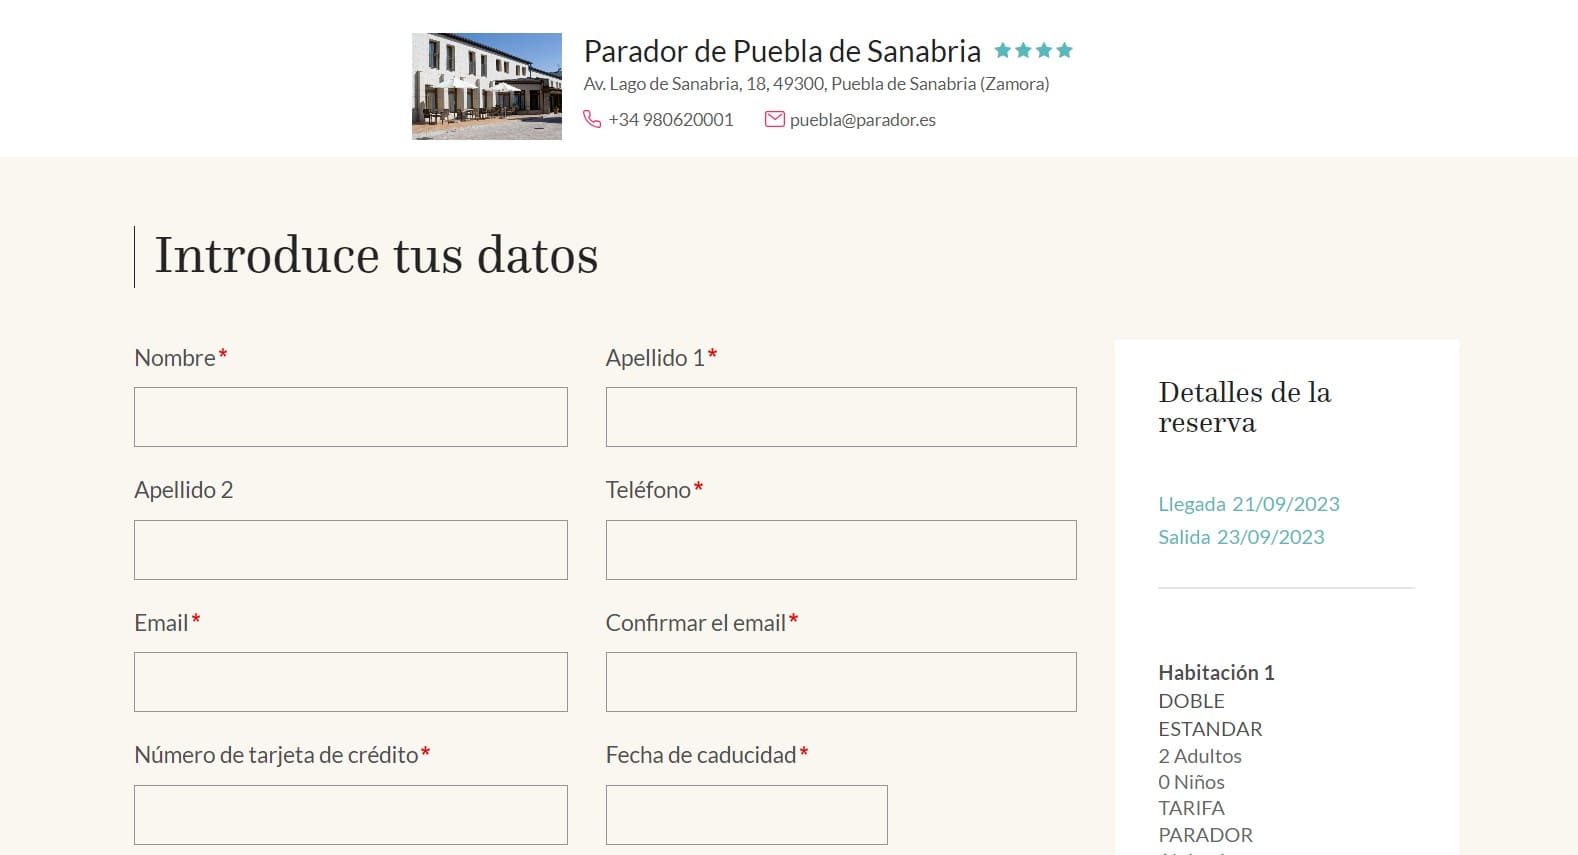
Task: Focus the Nombre input field
Action: pyautogui.click(x=351, y=417)
